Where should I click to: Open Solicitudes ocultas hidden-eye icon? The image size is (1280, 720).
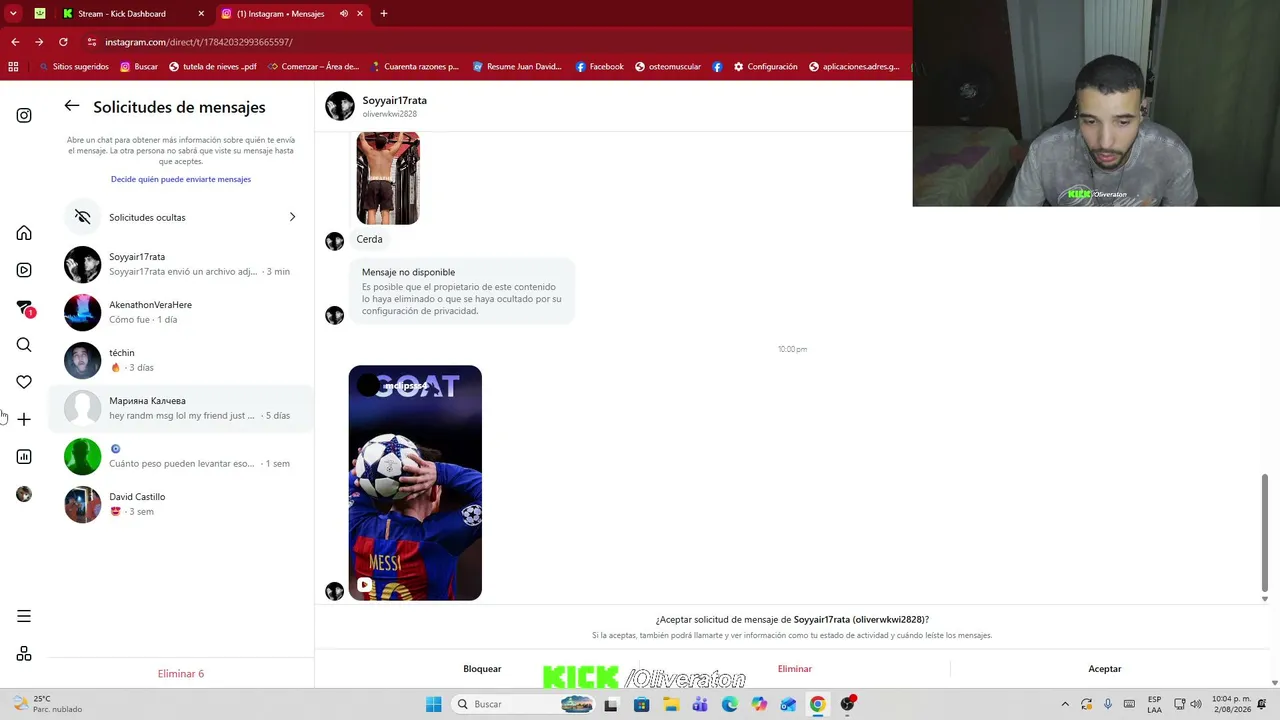tap(83, 217)
